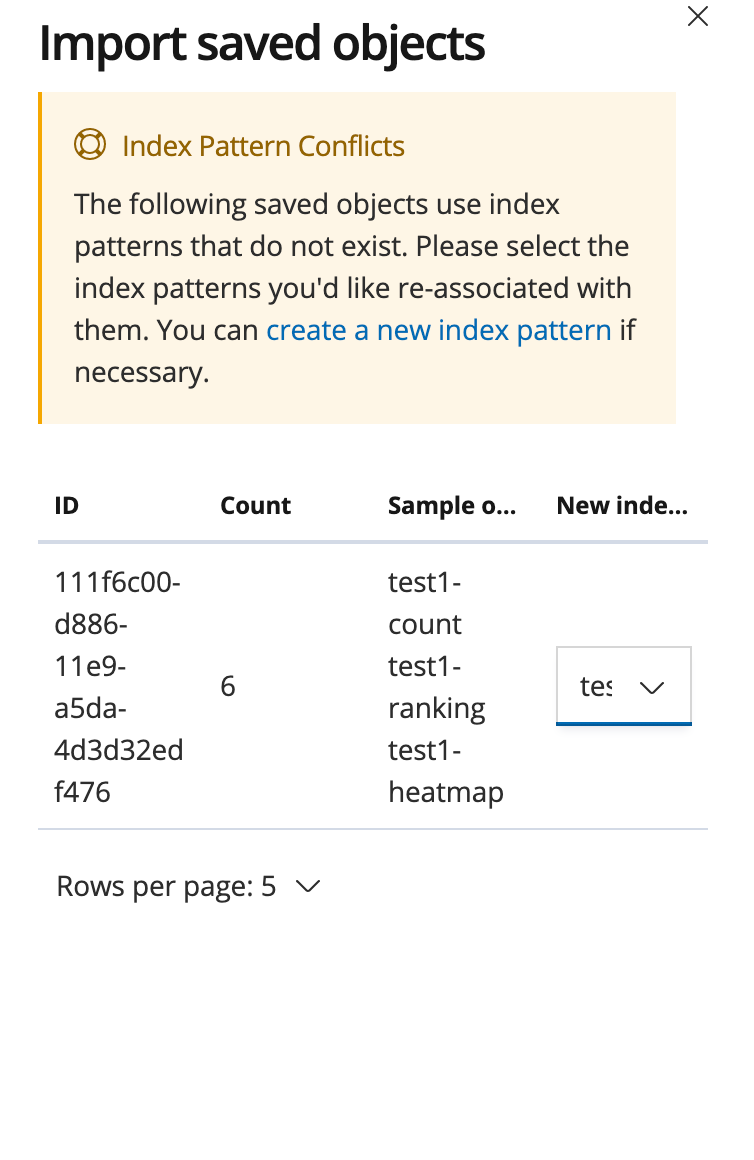Click the lifebuoy help icon in callout
The height and width of the screenshot is (1160, 754).
point(90,144)
